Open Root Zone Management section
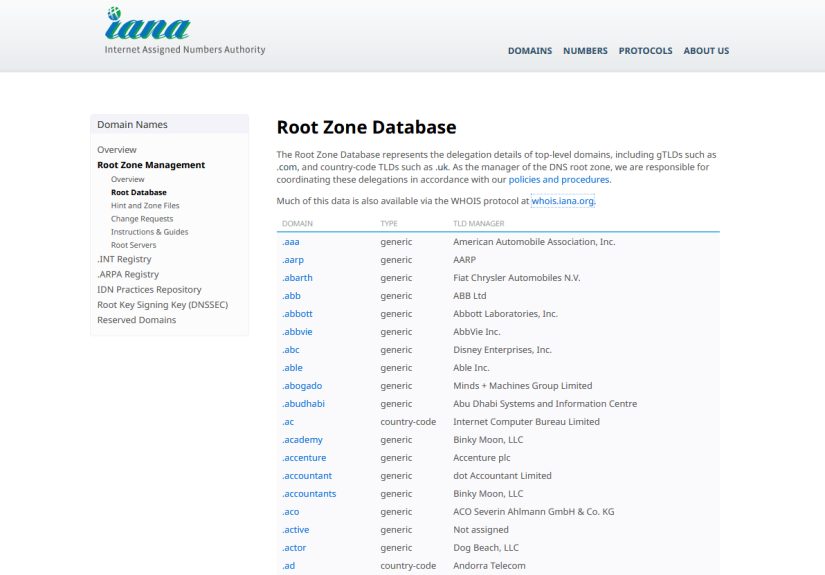This screenshot has width=825, height=575. coord(151,165)
